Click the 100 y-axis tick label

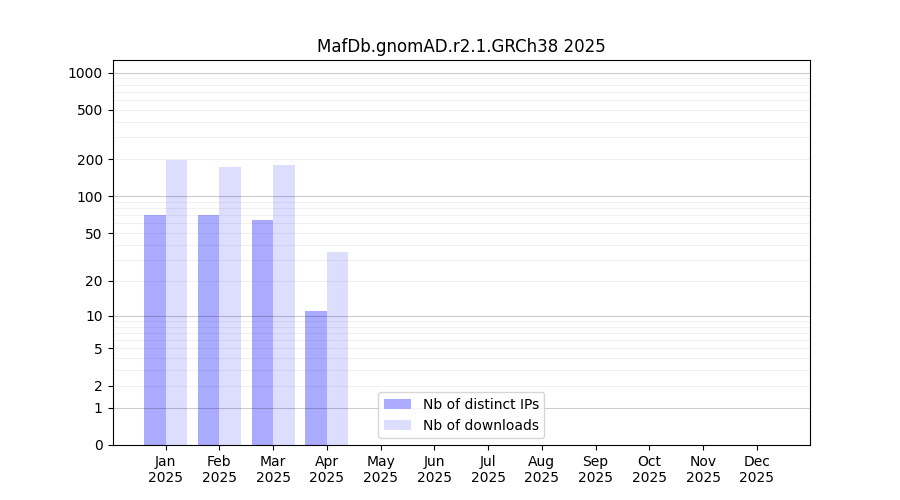(91, 197)
